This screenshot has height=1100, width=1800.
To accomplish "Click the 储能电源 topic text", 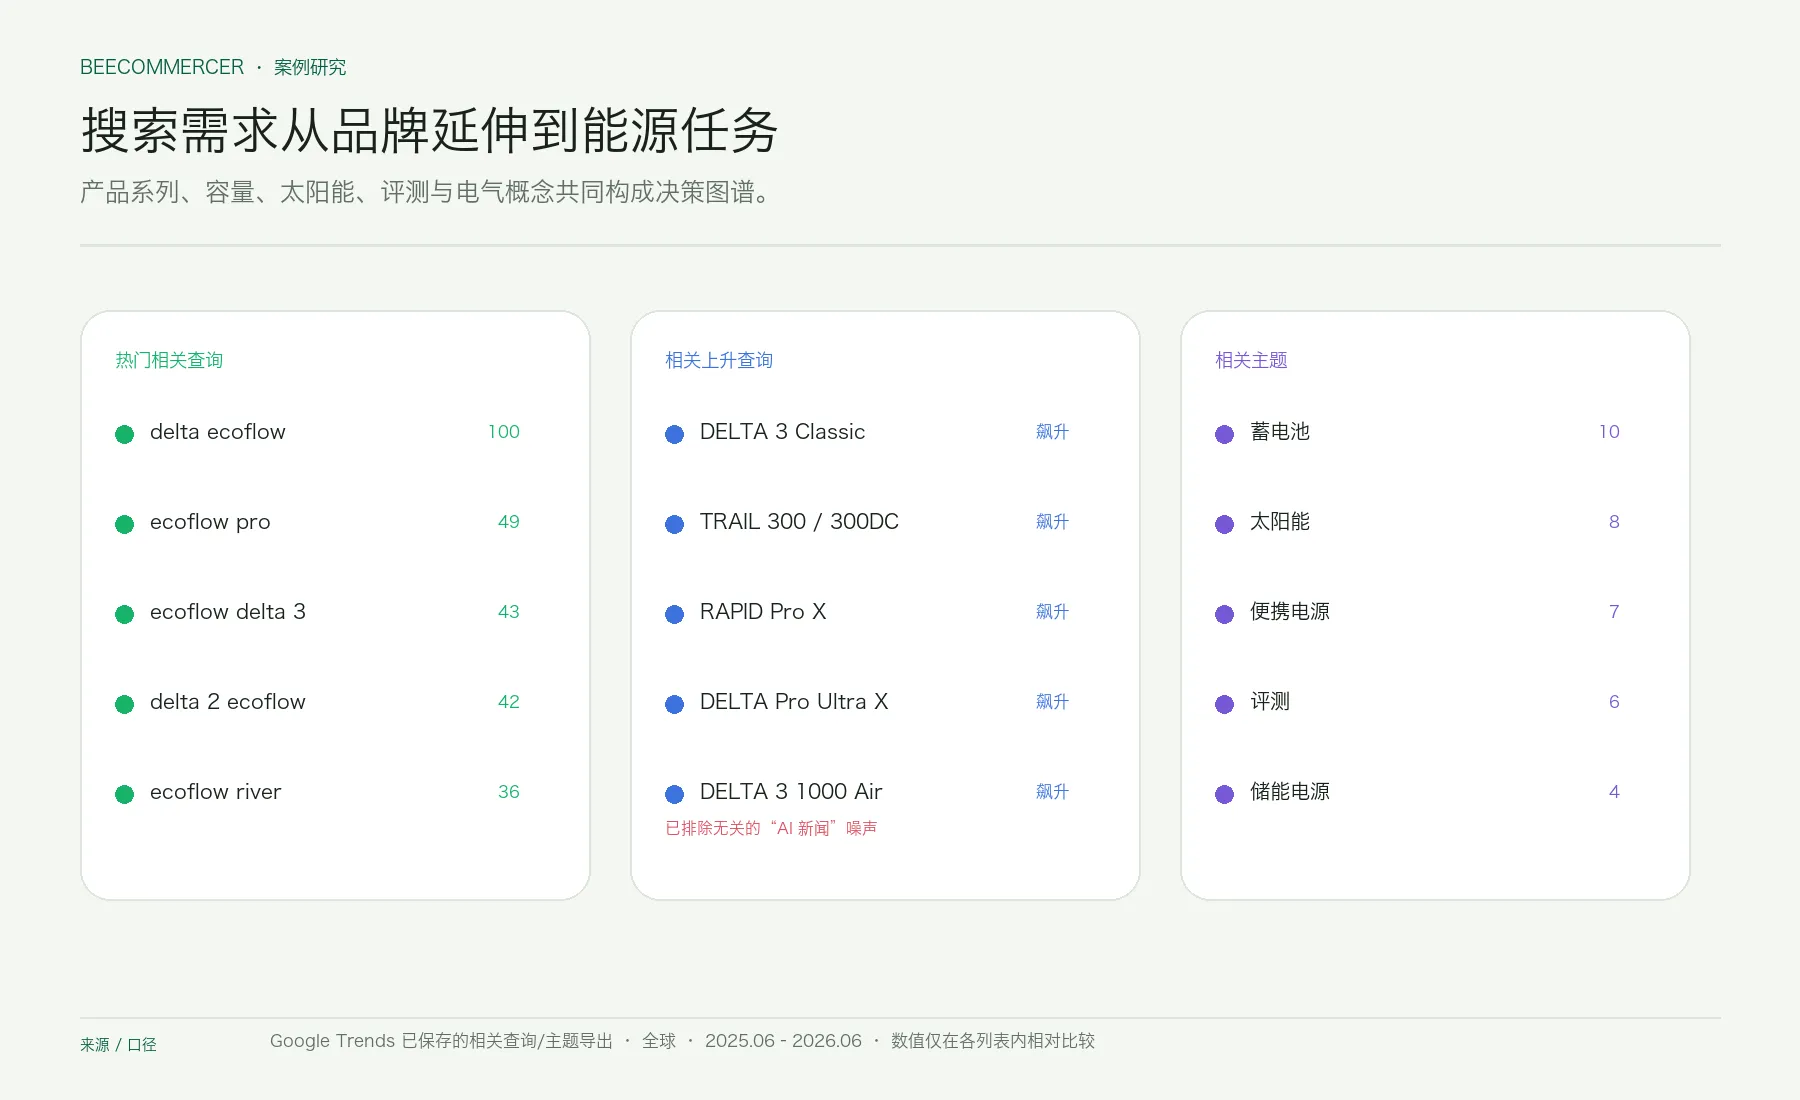I will 1290,792.
